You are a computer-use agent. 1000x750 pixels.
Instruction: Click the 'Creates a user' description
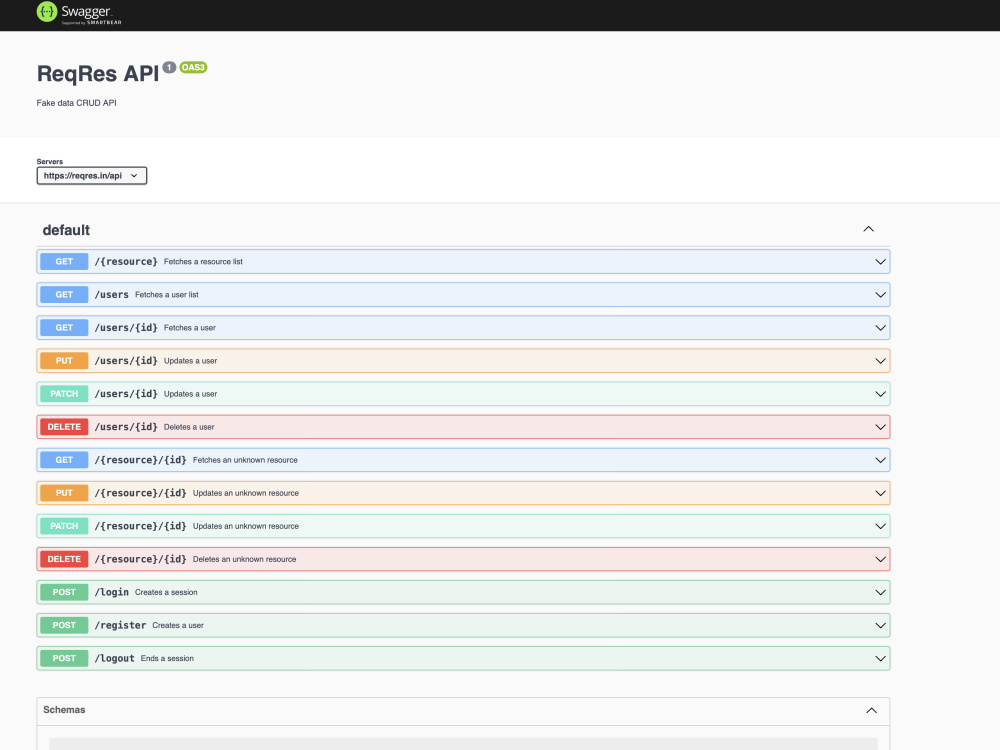[x=177, y=626]
